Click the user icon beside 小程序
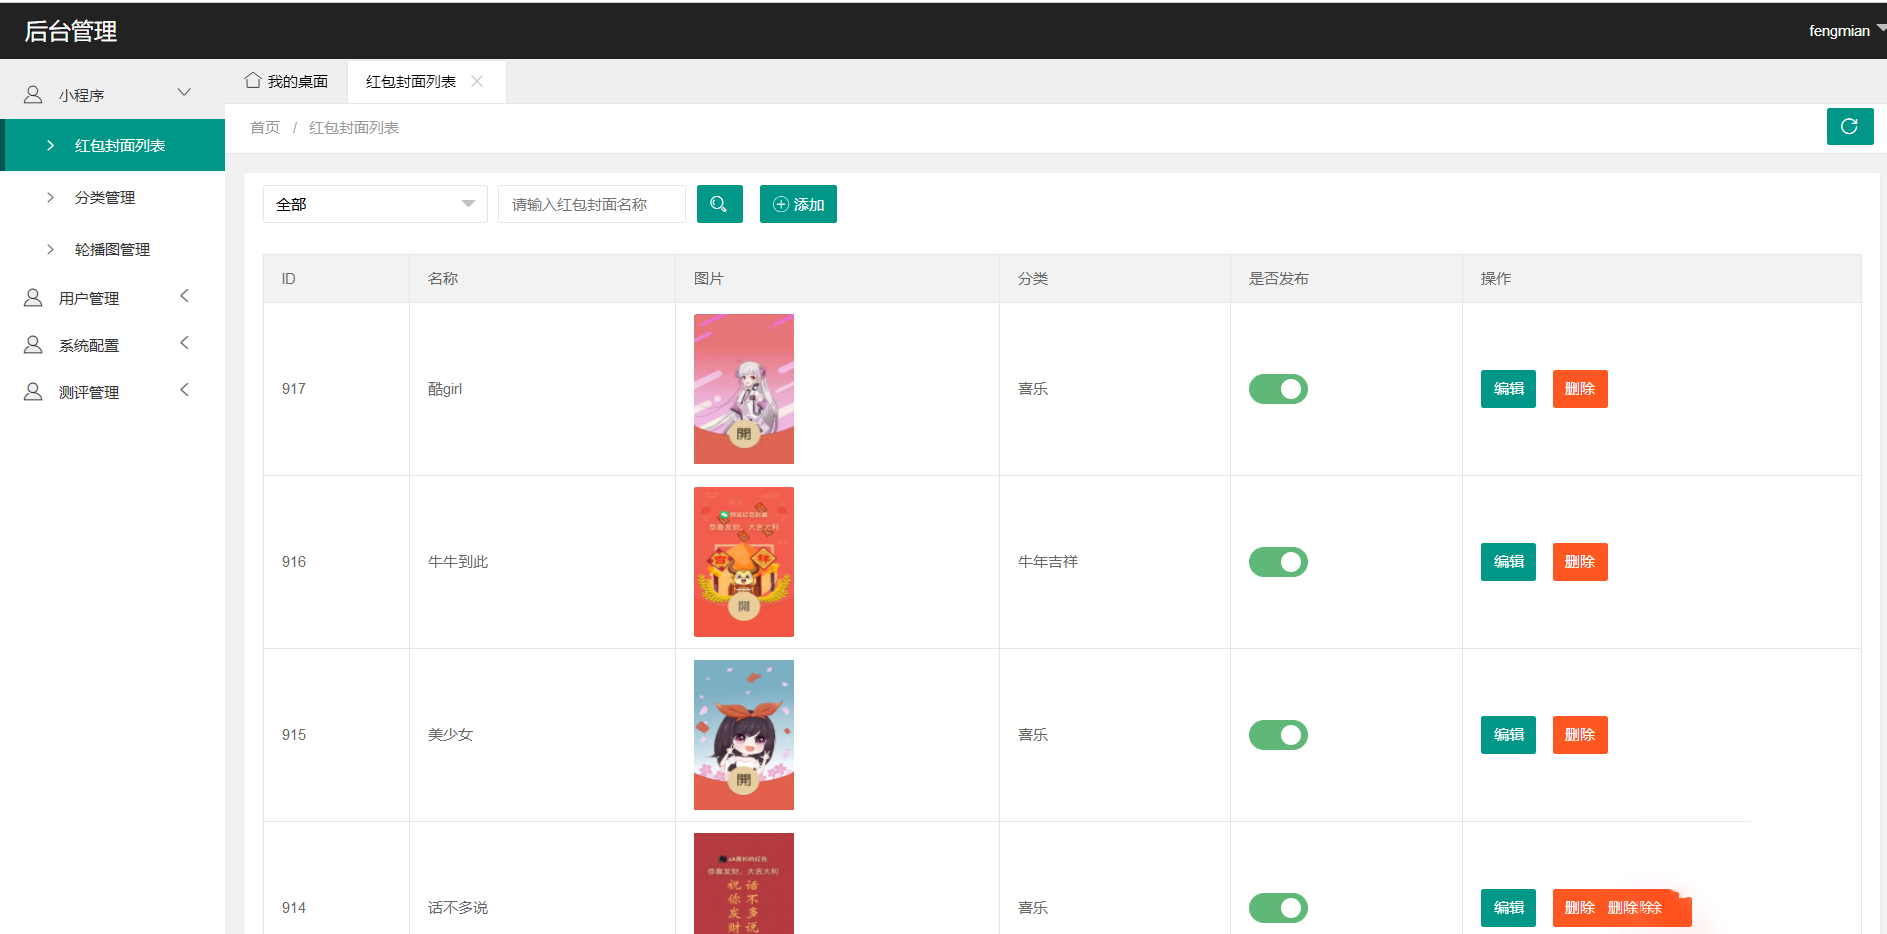The image size is (1887, 934). [x=33, y=95]
